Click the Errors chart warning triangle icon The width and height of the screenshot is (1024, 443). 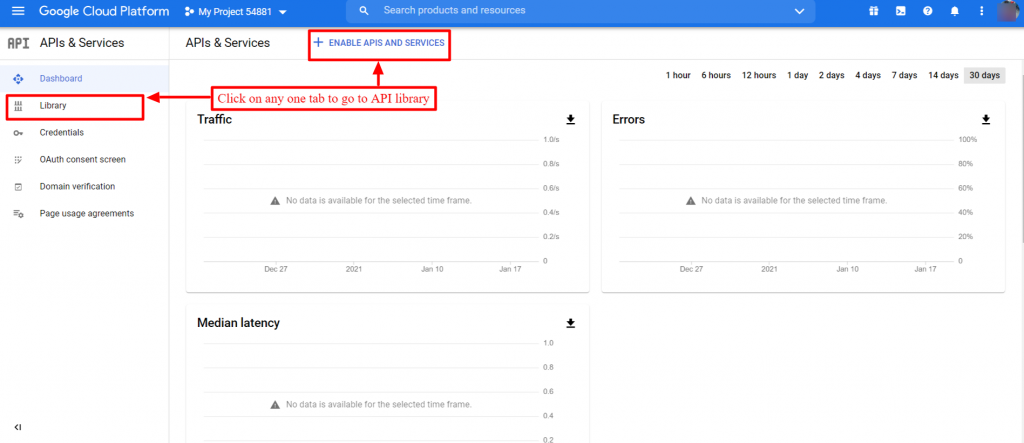pos(690,201)
